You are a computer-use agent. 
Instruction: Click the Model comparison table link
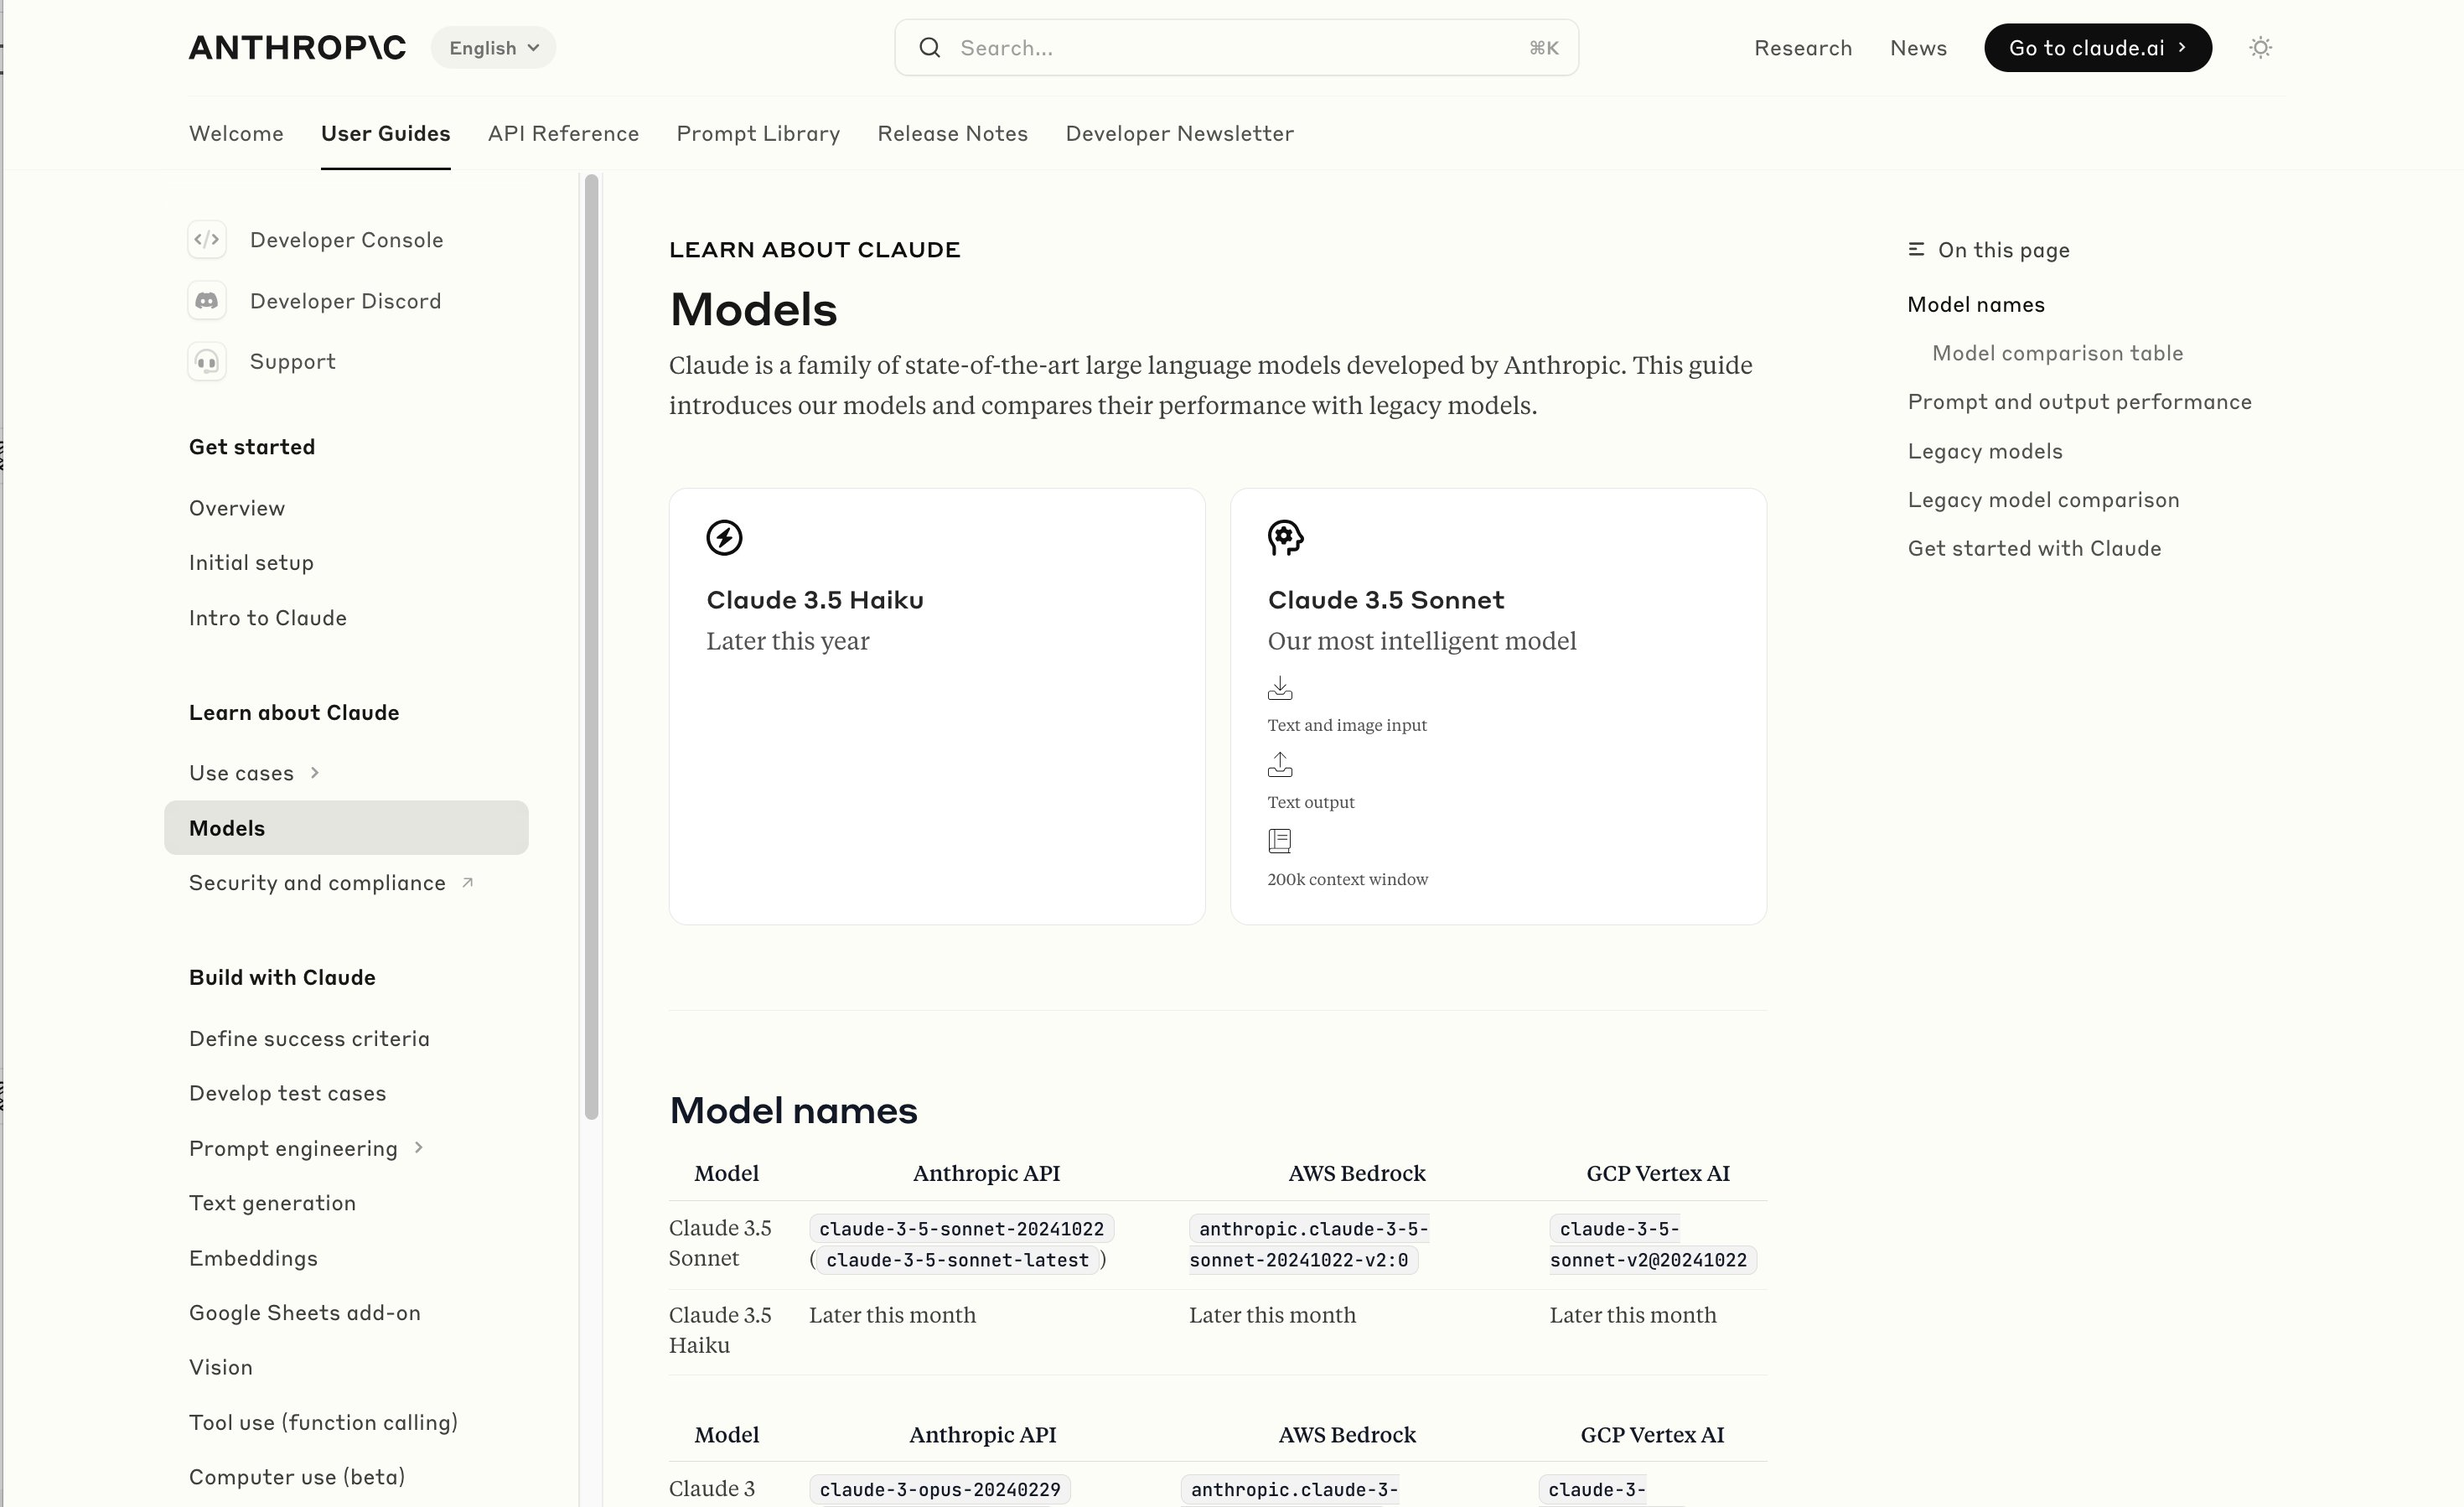coord(2058,352)
